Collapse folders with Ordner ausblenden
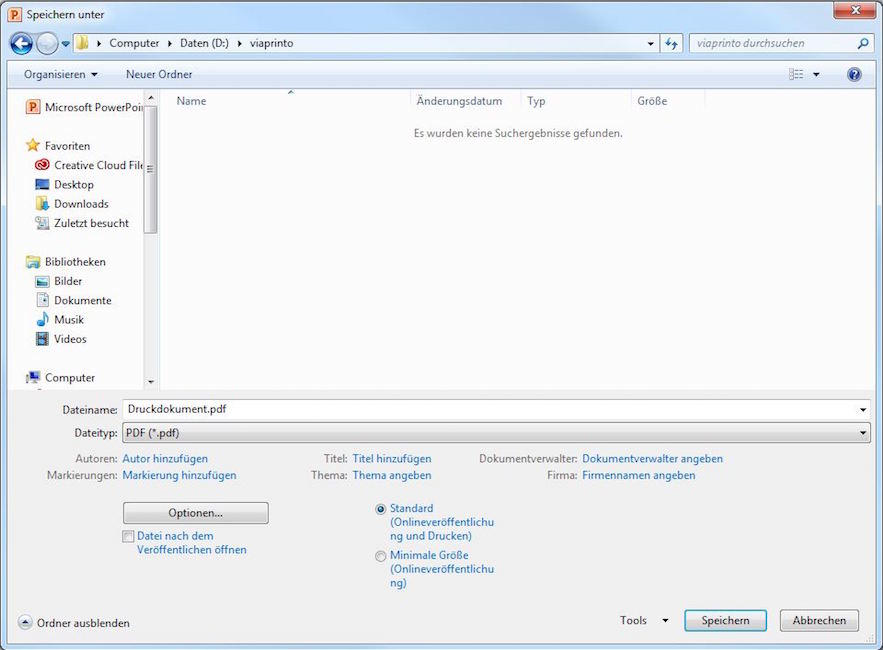The image size is (883, 650). pyautogui.click(x=74, y=622)
